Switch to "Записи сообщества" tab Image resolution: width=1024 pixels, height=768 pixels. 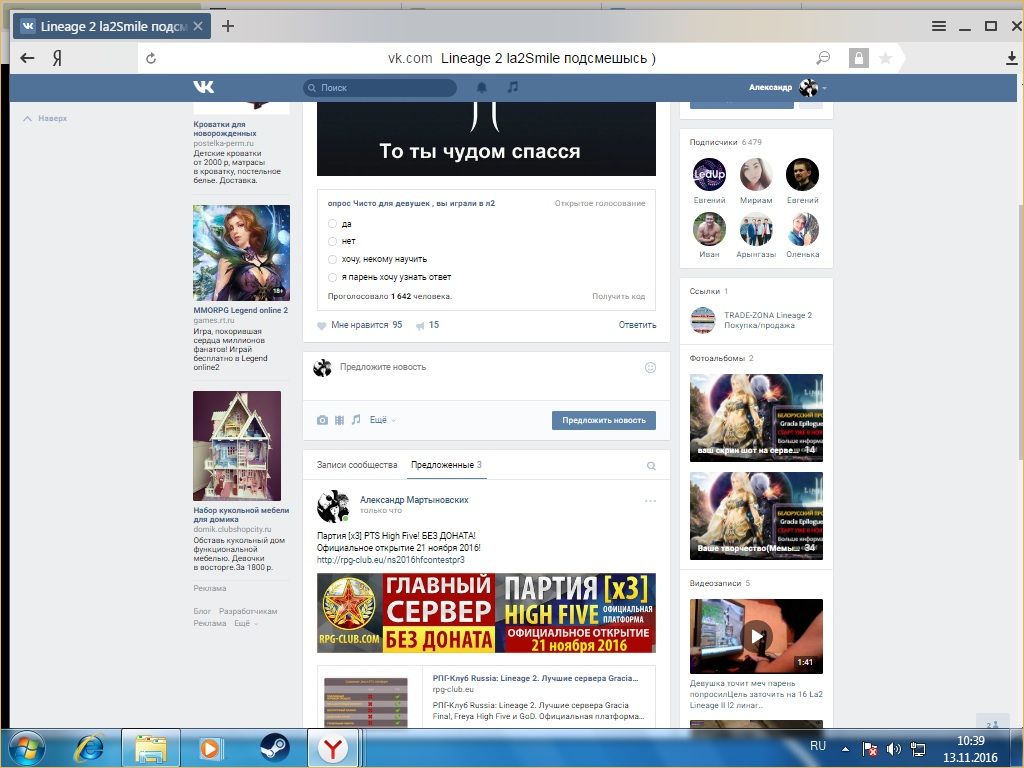[x=357, y=465]
